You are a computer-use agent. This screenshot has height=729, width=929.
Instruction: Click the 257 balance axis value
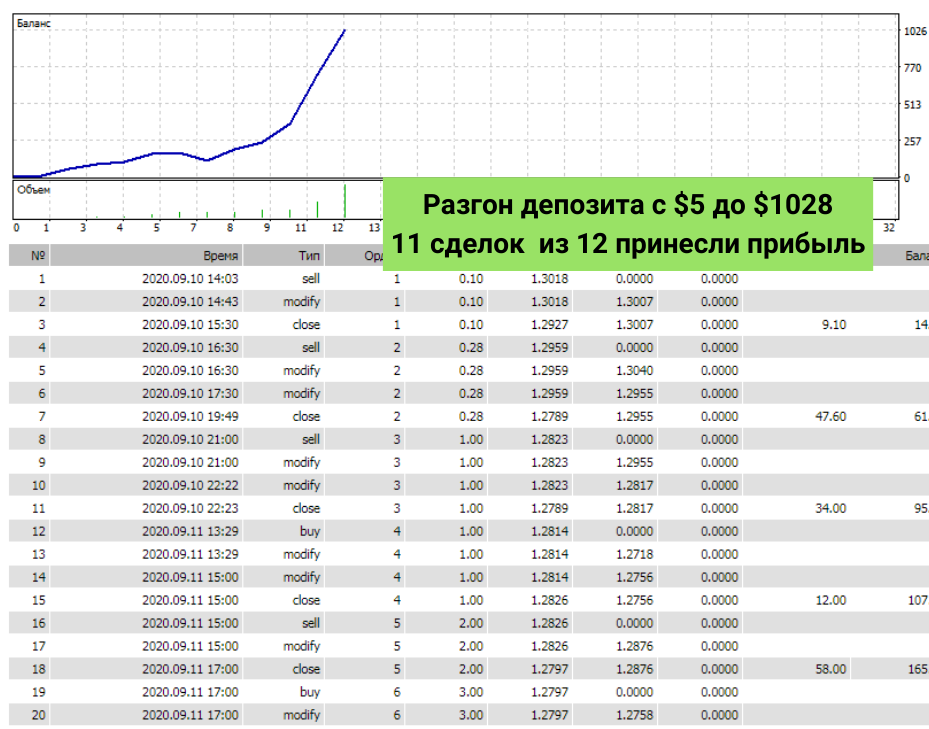(x=912, y=142)
